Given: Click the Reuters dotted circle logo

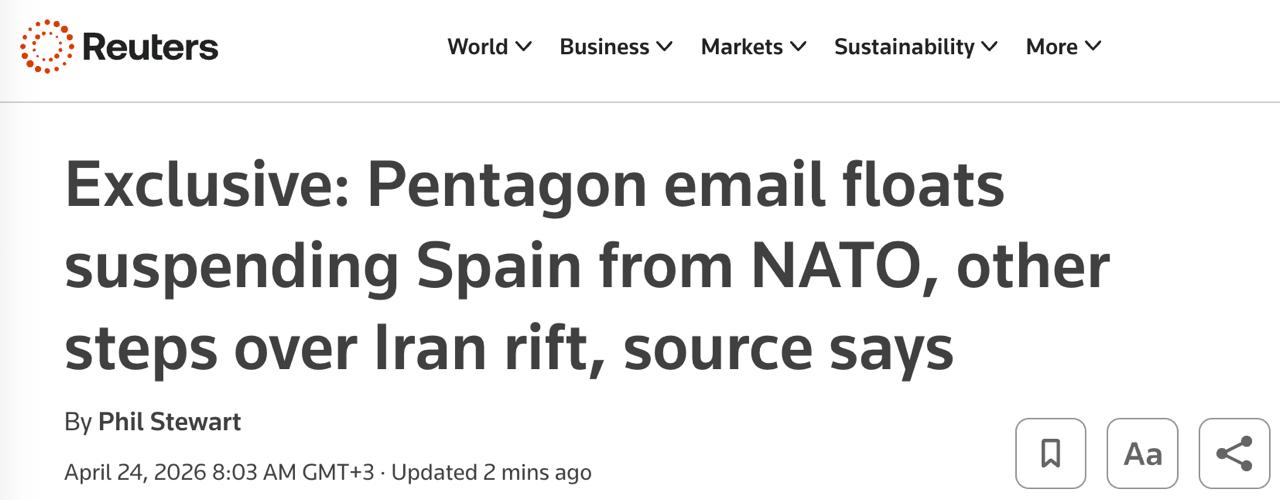Looking at the screenshot, I should pos(47,46).
